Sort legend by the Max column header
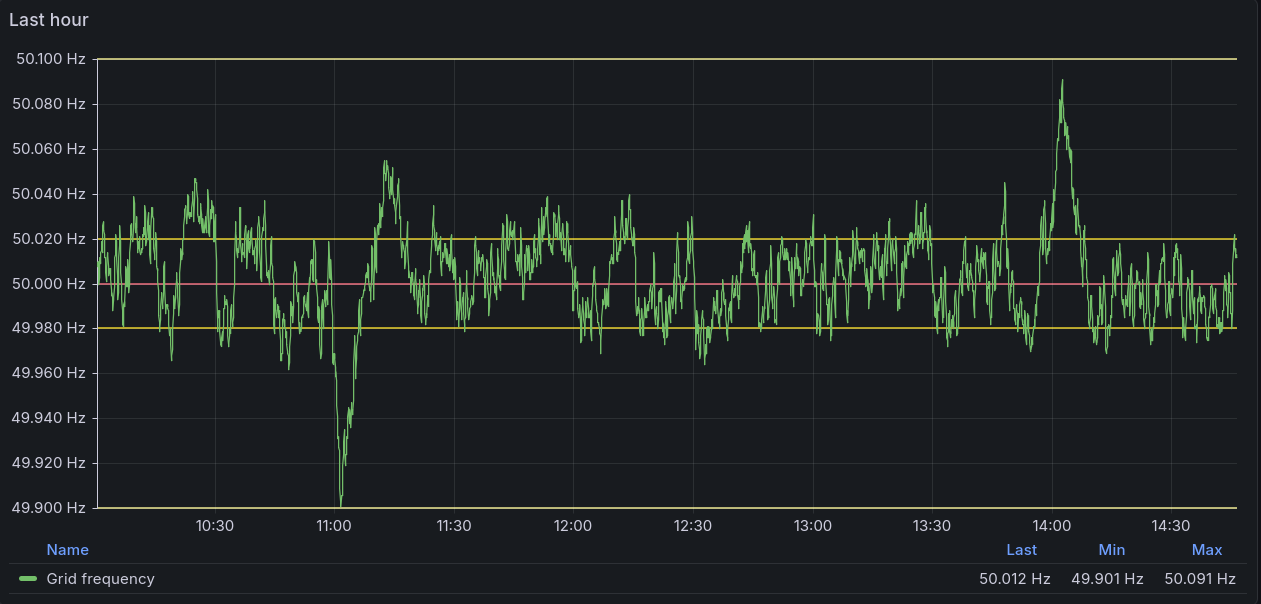The width and height of the screenshot is (1261, 604). [1206, 550]
